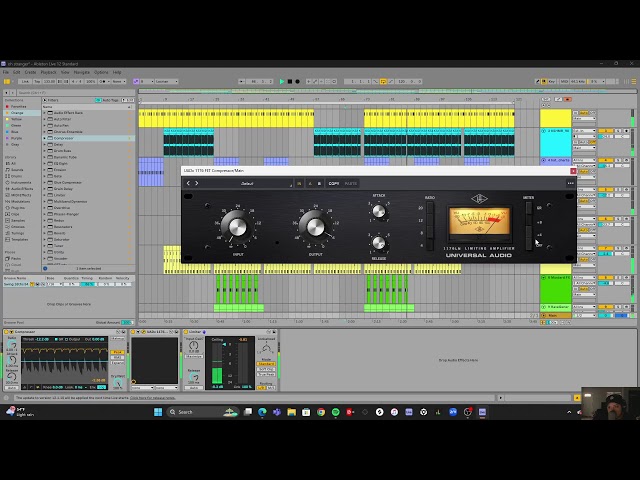Start playback with the green Play button
This screenshot has height=480, width=640.
point(282,82)
